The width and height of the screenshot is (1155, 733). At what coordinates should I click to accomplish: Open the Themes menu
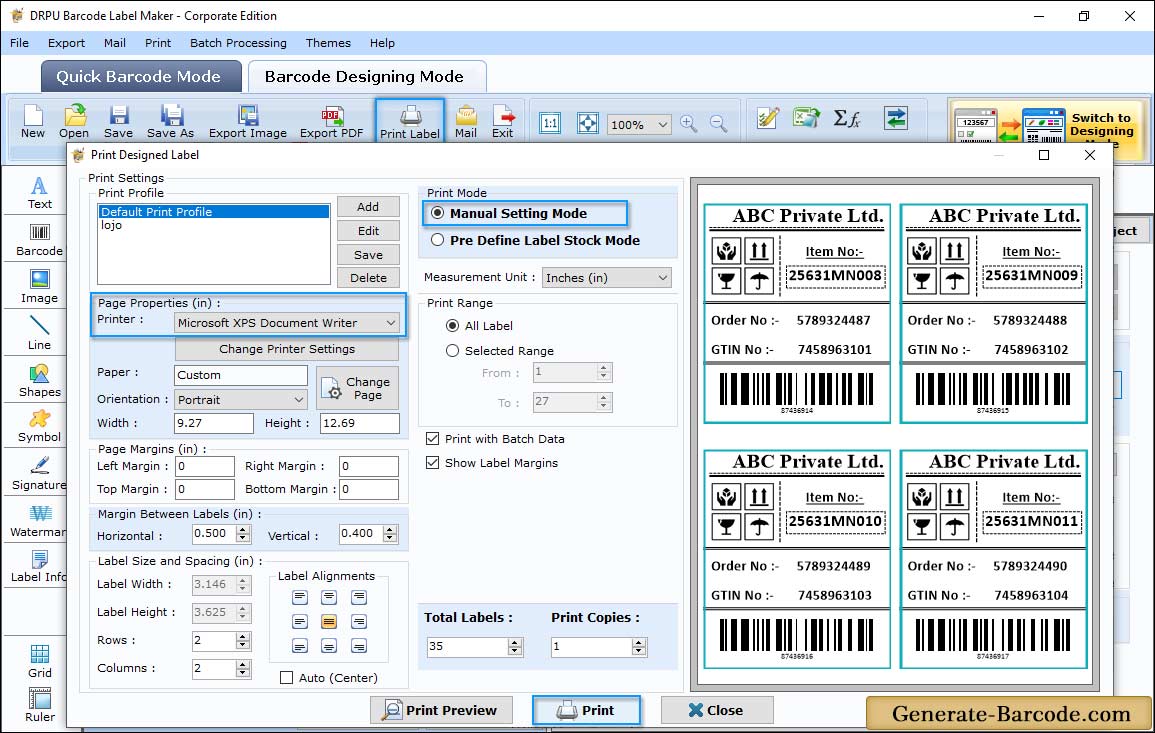tap(328, 43)
